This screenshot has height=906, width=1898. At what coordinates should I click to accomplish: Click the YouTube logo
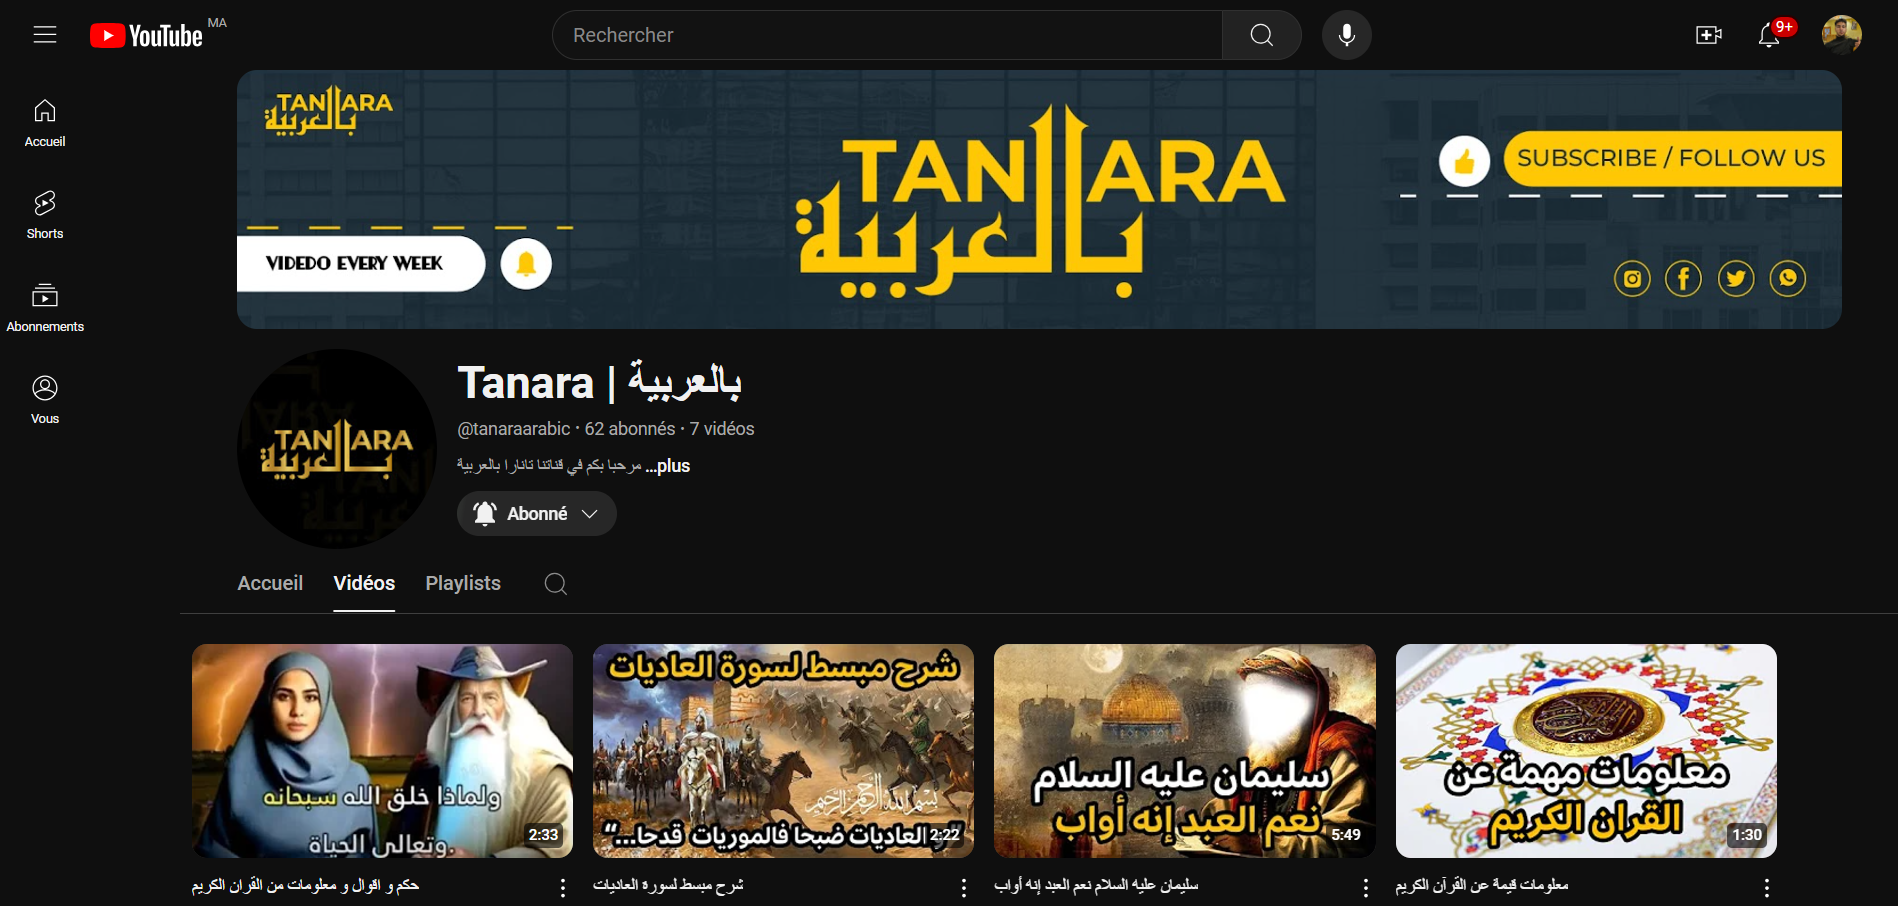tap(147, 36)
